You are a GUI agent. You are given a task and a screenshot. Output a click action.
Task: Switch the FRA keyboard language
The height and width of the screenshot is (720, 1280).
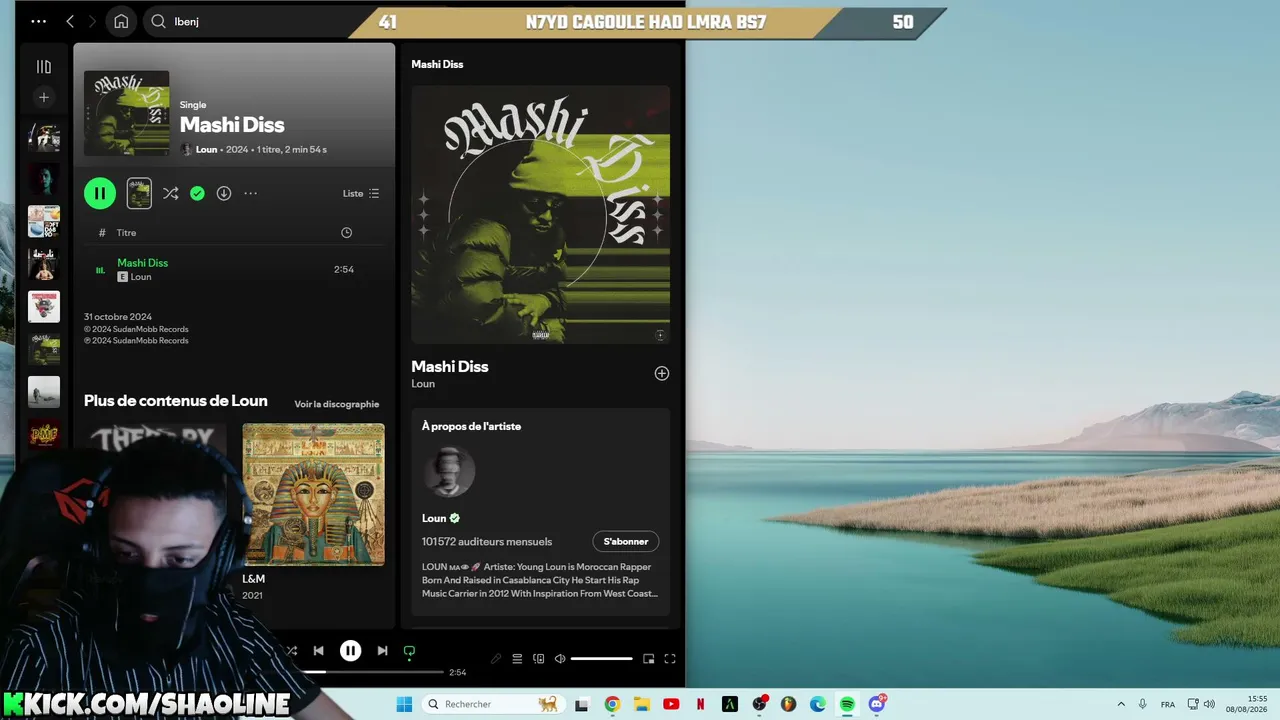tap(1168, 704)
